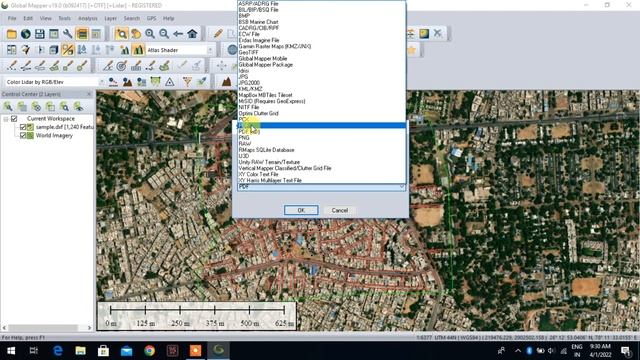Collapse the Current Workspace tree node
The image size is (640, 360).
tap(6, 119)
